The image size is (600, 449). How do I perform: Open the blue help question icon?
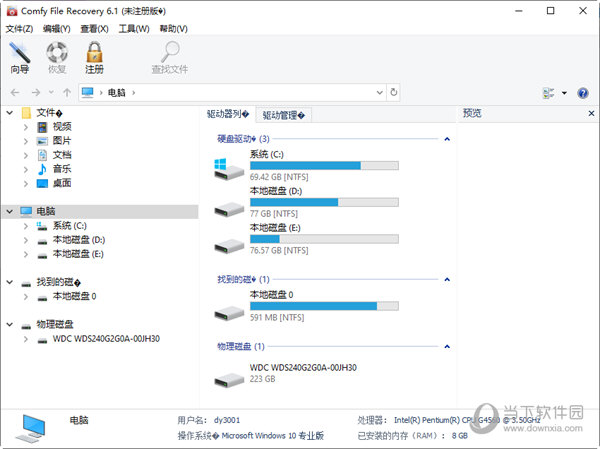pyautogui.click(x=583, y=93)
